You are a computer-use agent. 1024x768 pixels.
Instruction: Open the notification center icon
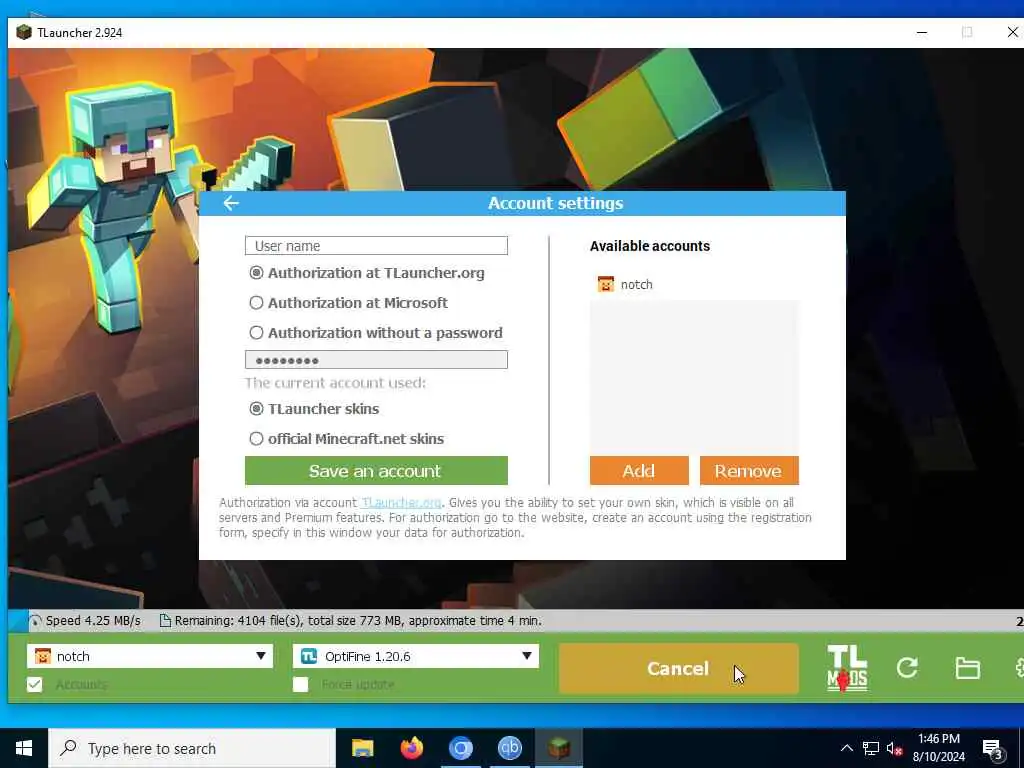click(x=993, y=749)
